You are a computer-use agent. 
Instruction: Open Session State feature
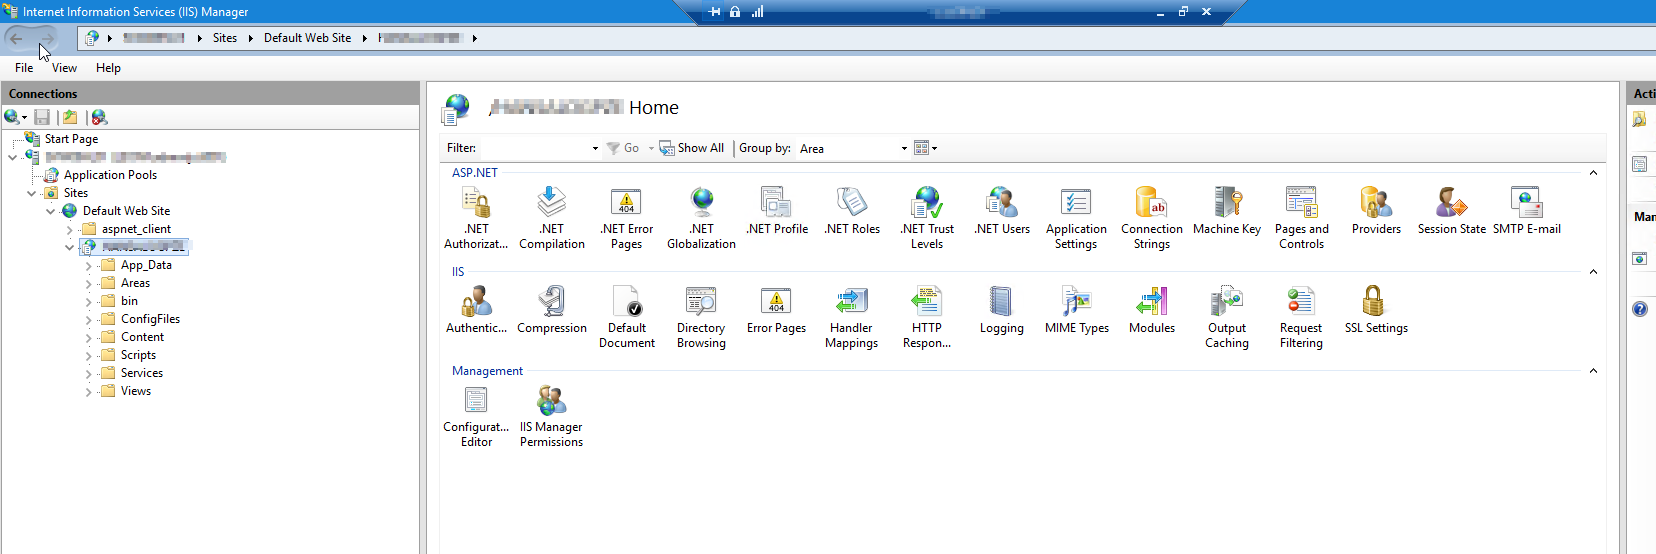[x=1452, y=210]
